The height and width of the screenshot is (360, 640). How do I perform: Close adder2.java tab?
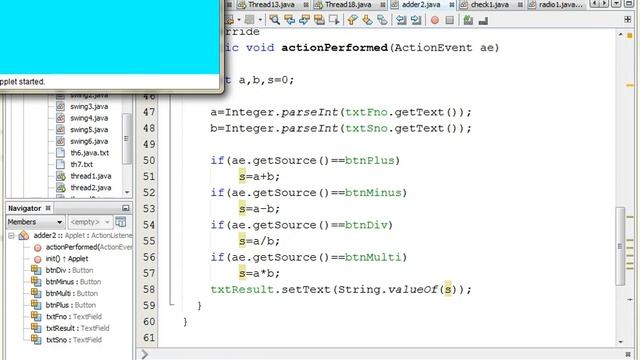(452, 4)
